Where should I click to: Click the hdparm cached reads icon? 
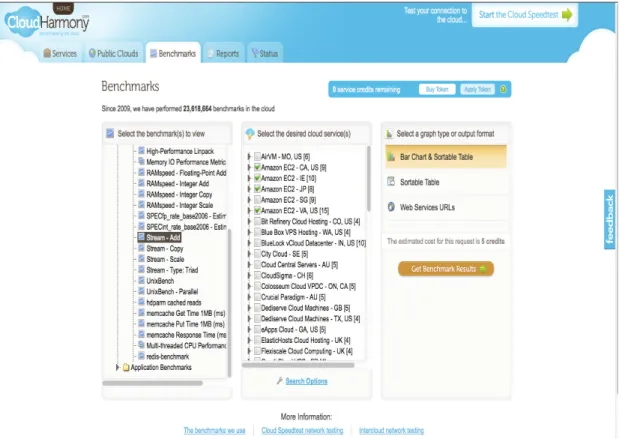[x=141, y=302]
